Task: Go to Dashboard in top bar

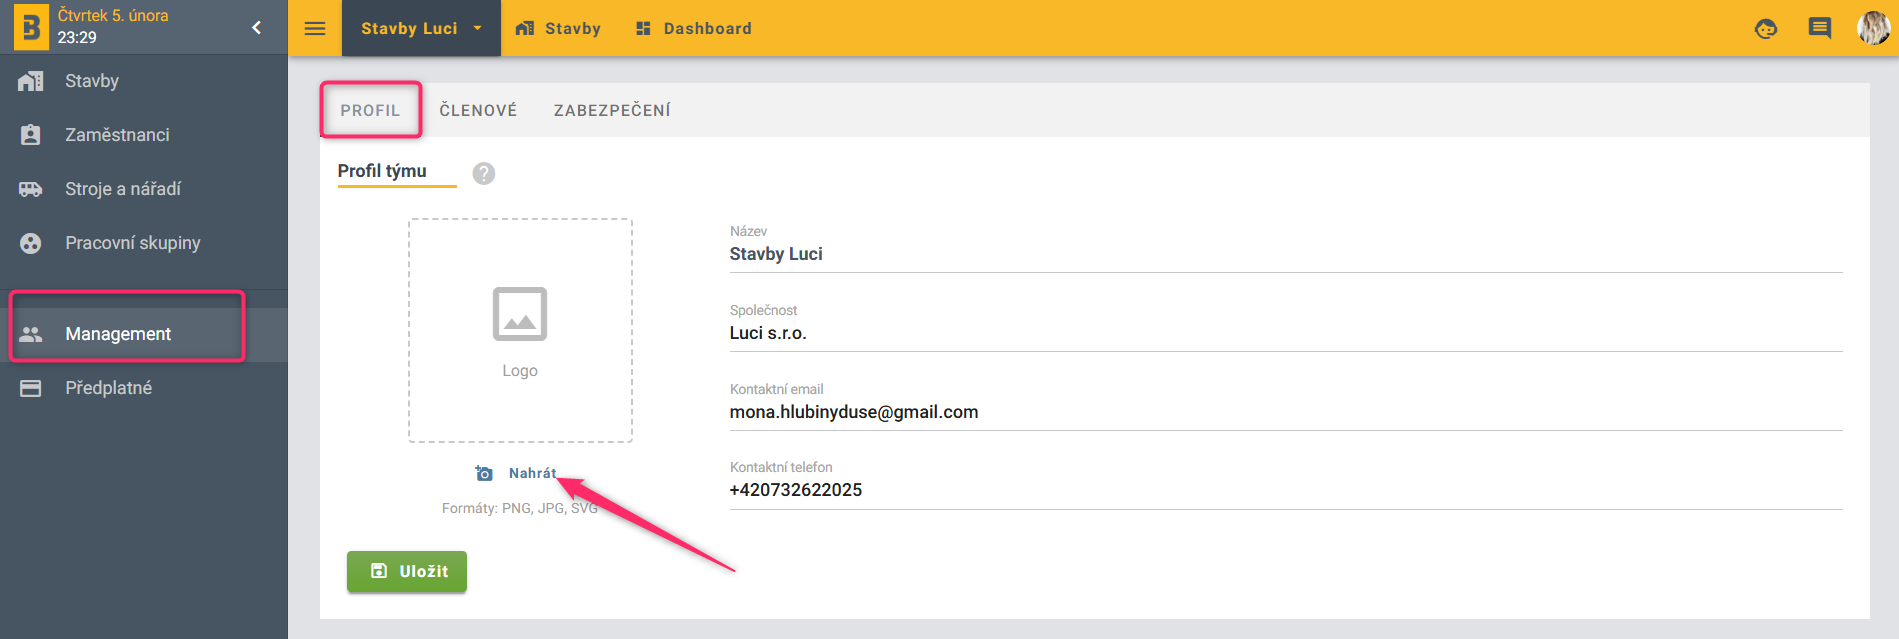Action: coord(694,28)
